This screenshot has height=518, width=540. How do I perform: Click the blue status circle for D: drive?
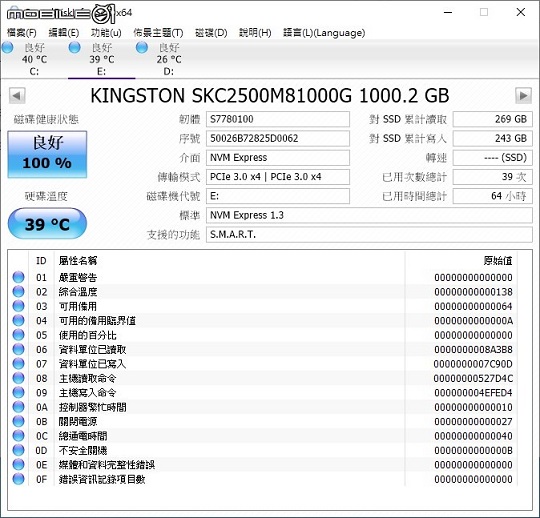tap(142, 47)
